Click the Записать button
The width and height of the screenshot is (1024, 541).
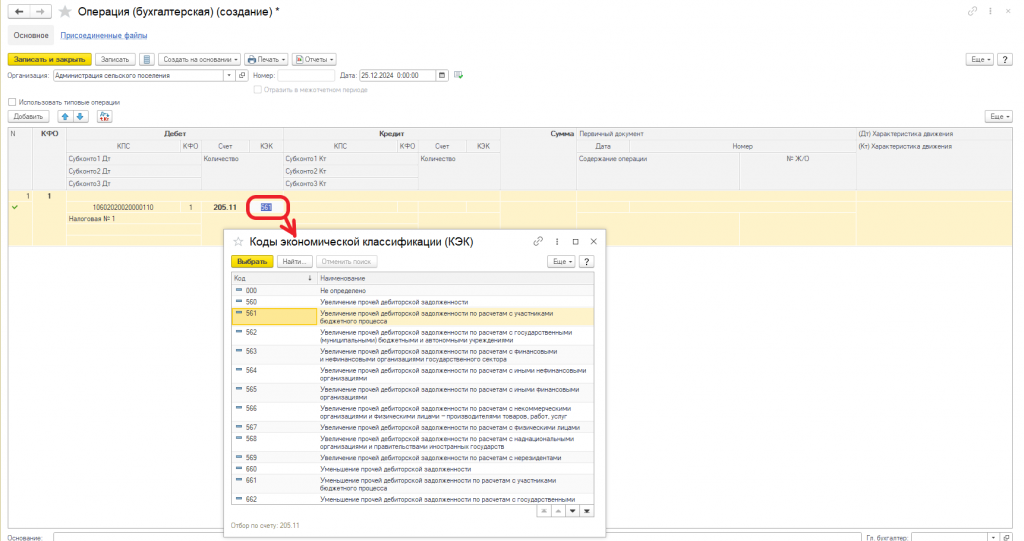[115, 59]
